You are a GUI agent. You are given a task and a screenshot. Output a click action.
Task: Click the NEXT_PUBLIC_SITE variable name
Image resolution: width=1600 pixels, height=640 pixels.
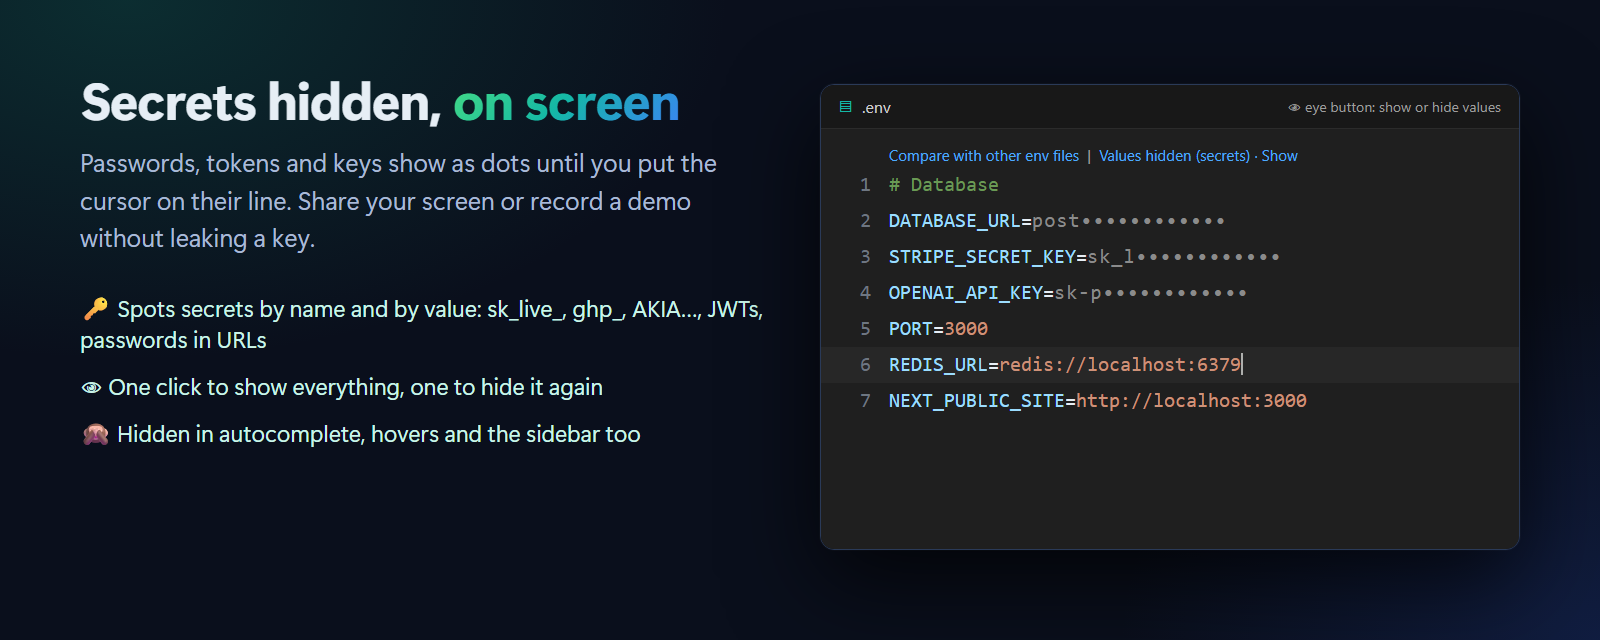tap(976, 401)
